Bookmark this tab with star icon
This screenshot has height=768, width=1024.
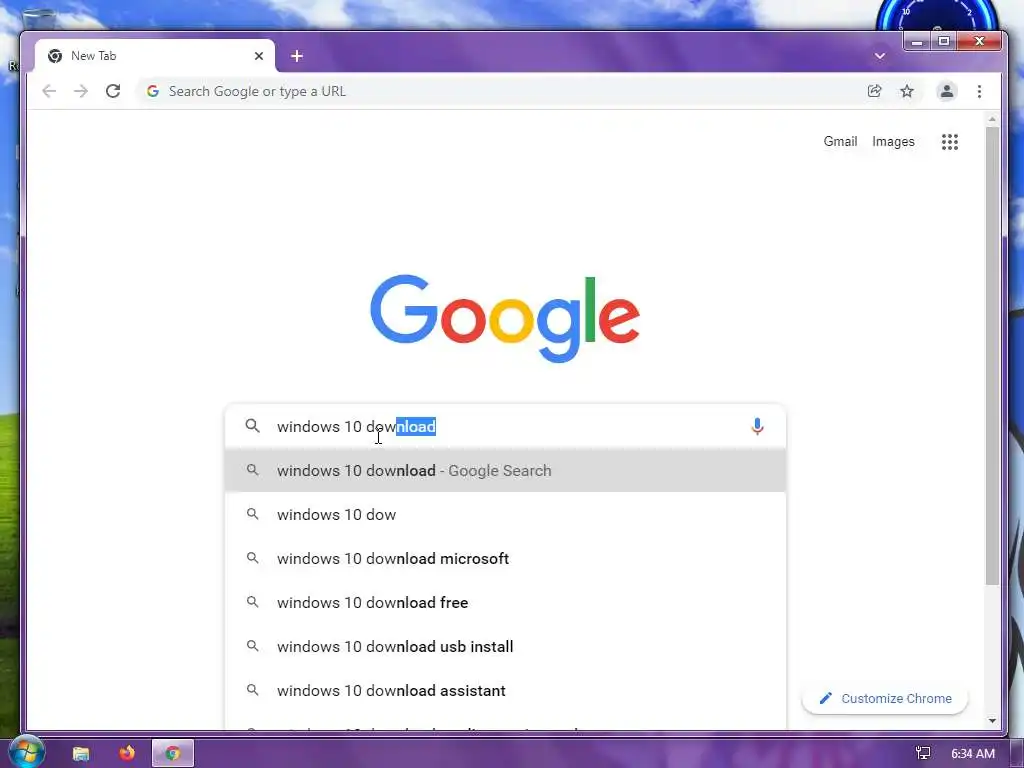point(907,91)
